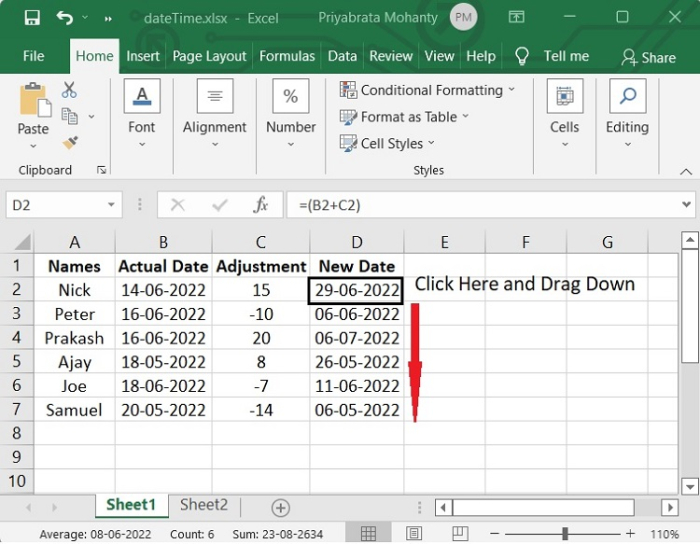Viewport: 700px width, 544px height.
Task: Click the Save icon in title bar
Action: pyautogui.click(x=31, y=18)
